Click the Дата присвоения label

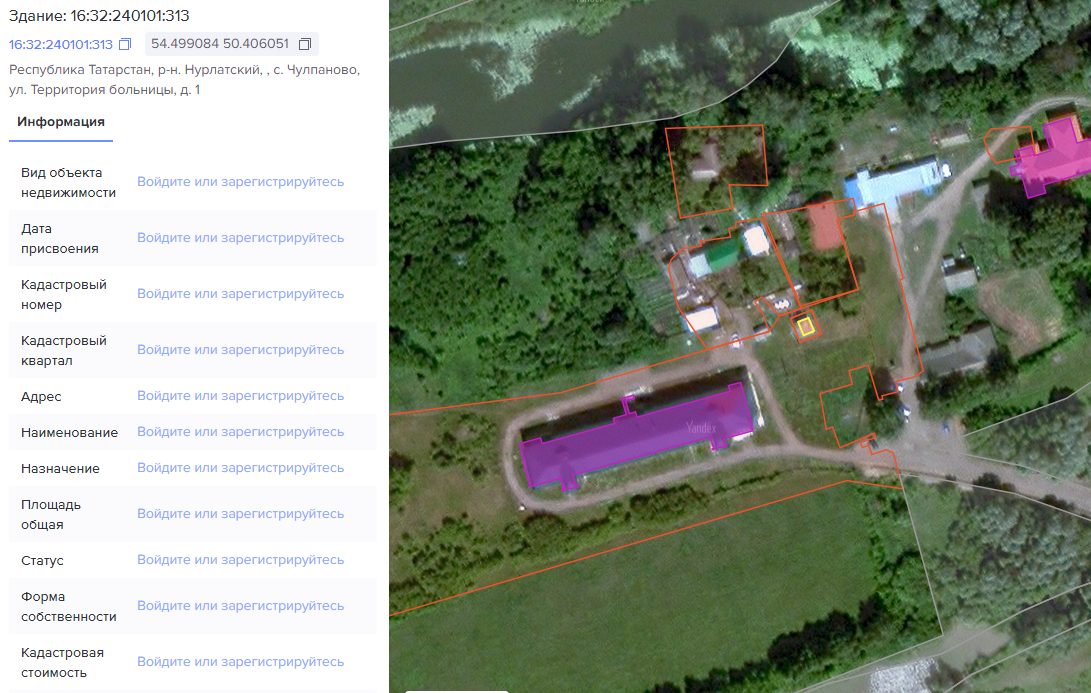[x=60, y=239]
